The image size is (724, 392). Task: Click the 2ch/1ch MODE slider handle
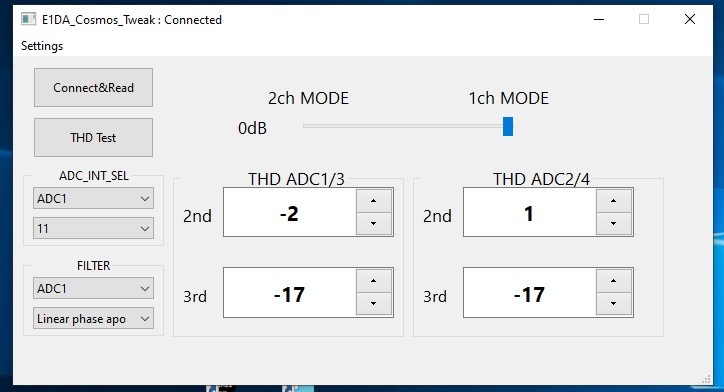(x=508, y=127)
